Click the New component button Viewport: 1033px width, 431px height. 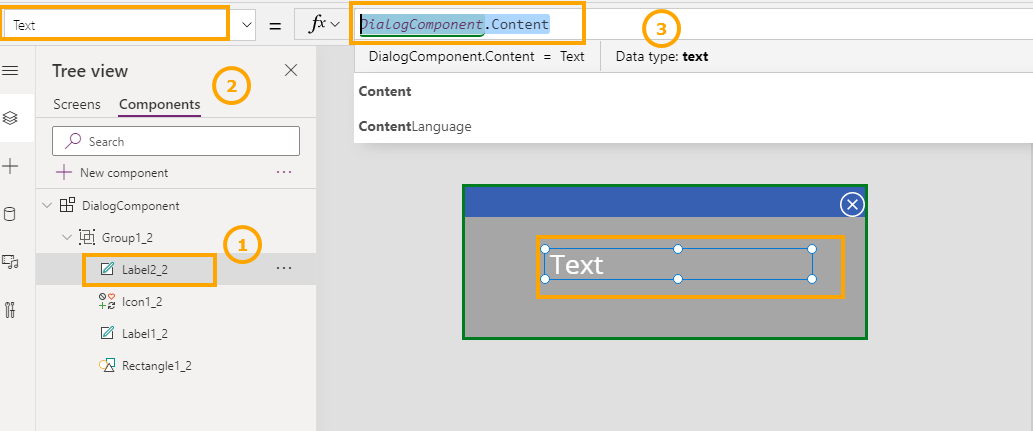coord(112,172)
